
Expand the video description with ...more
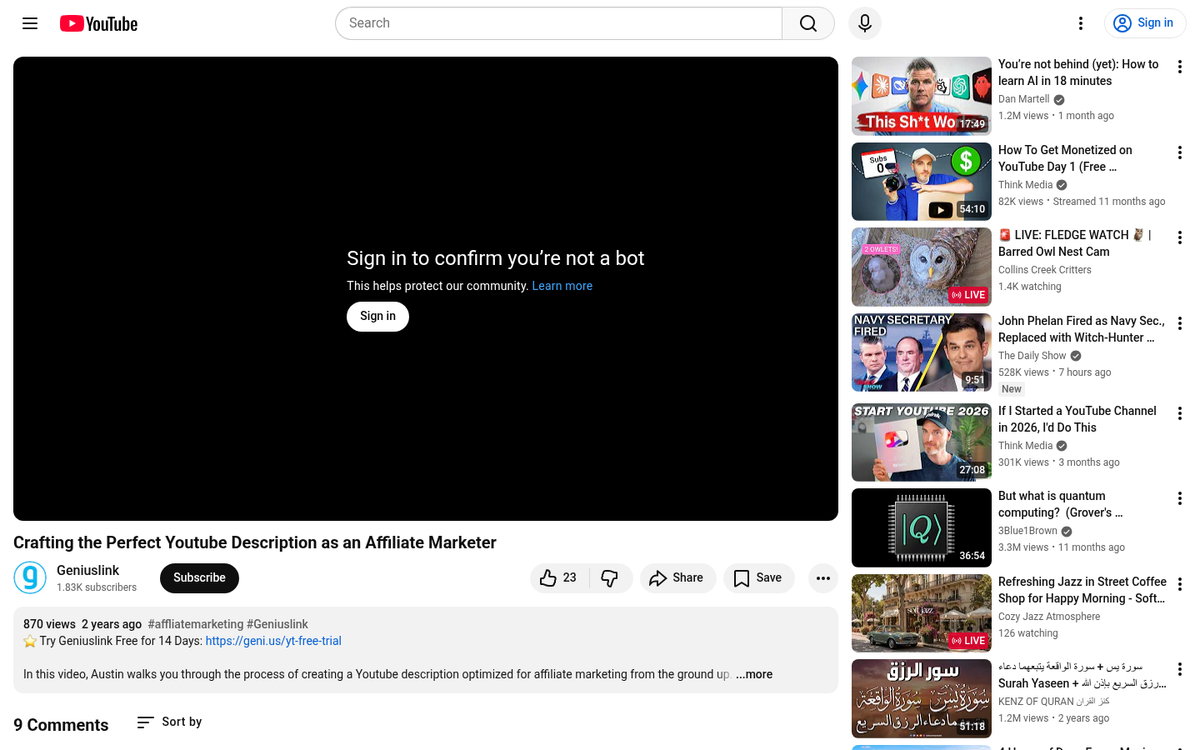(753, 674)
